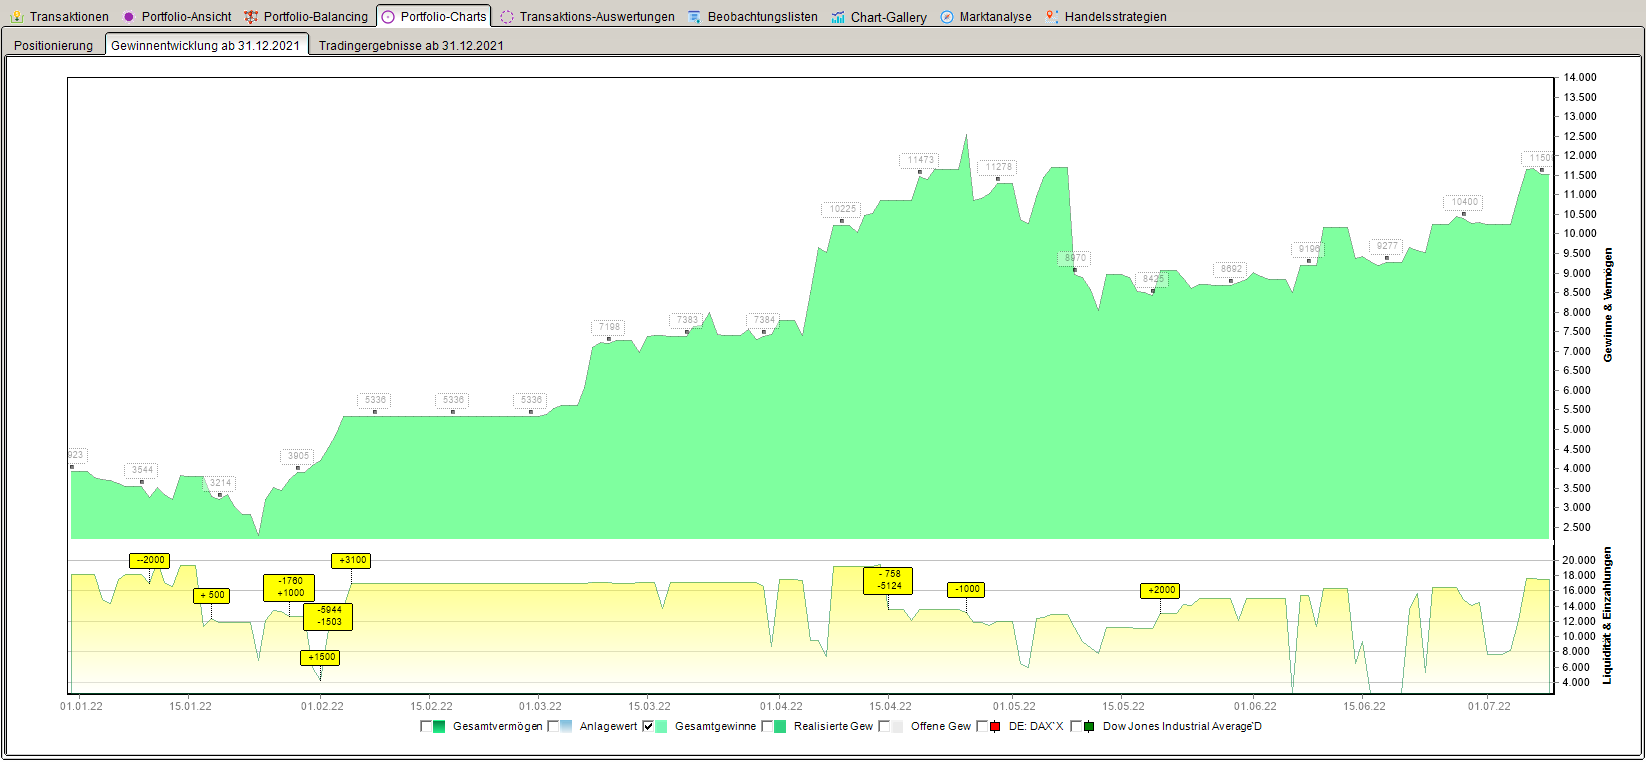Screen dimensions: 1646x762
Task: Switch to Portfolio-Ansicht tab
Action: [x=177, y=16]
